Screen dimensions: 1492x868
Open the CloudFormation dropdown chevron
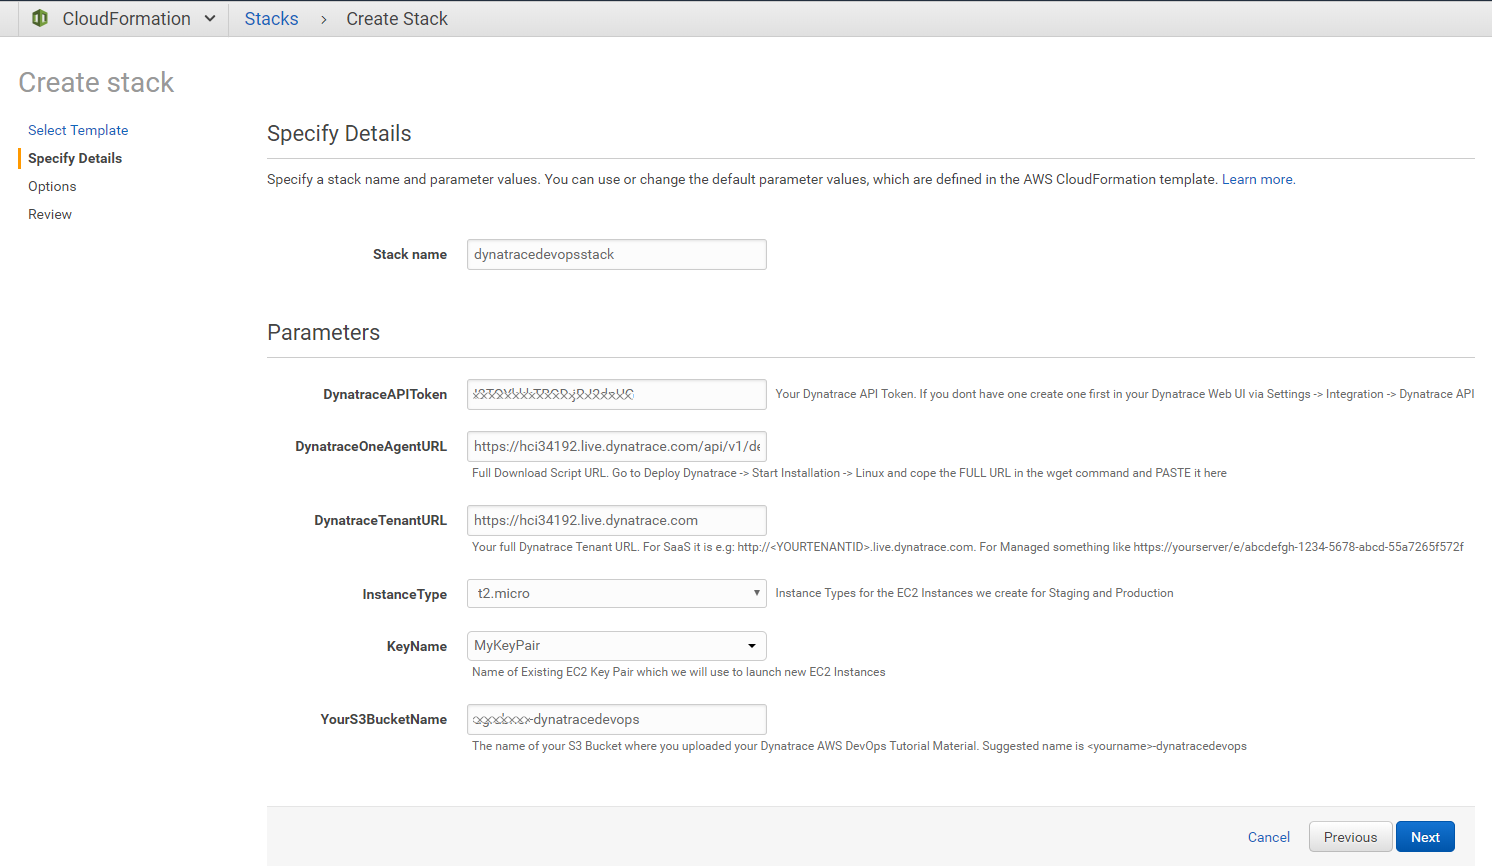point(210,18)
